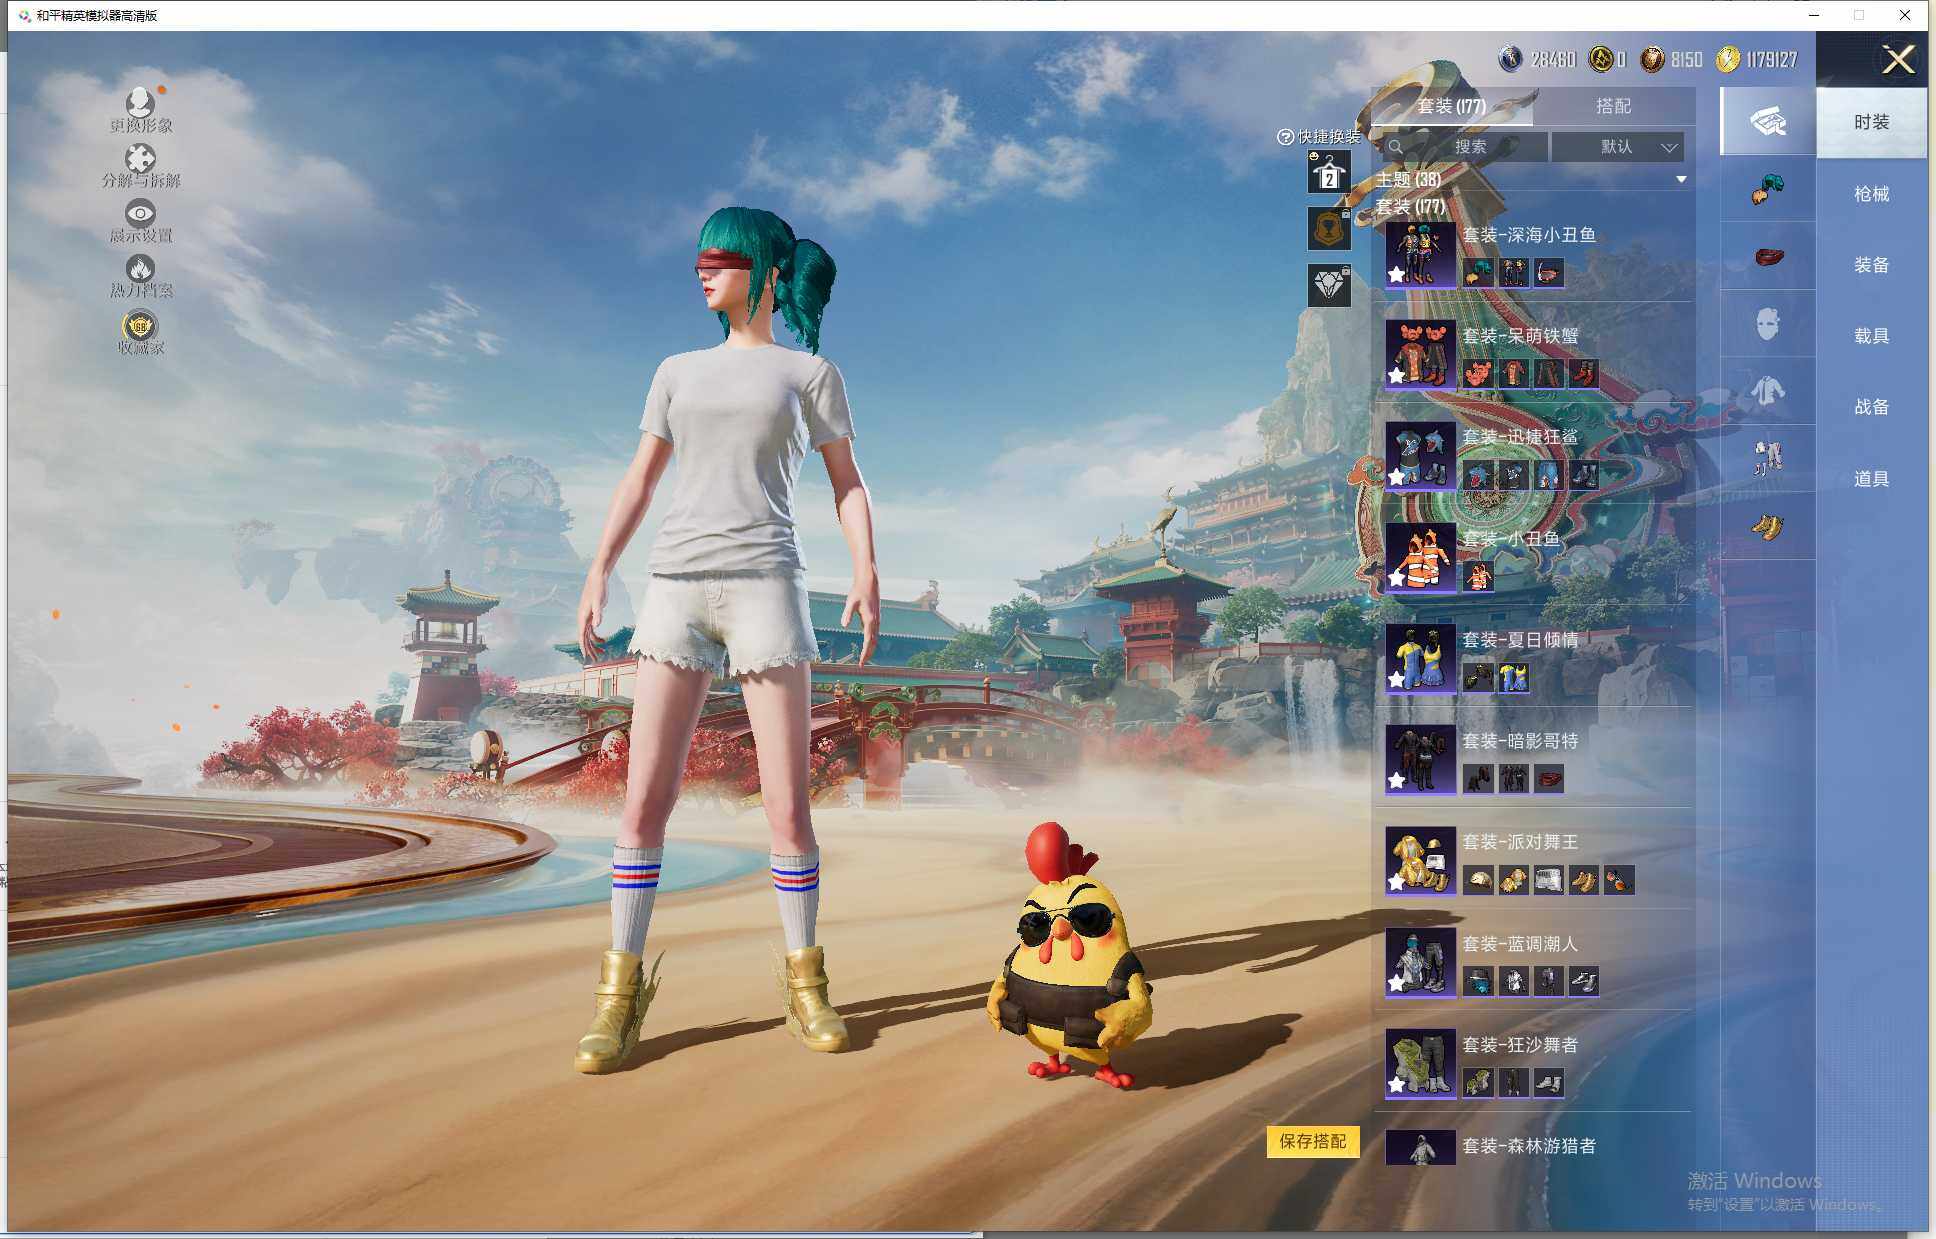Viewport: 1936px width, 1239px height.
Task: Open the 枪械 menu item
Action: (1870, 194)
